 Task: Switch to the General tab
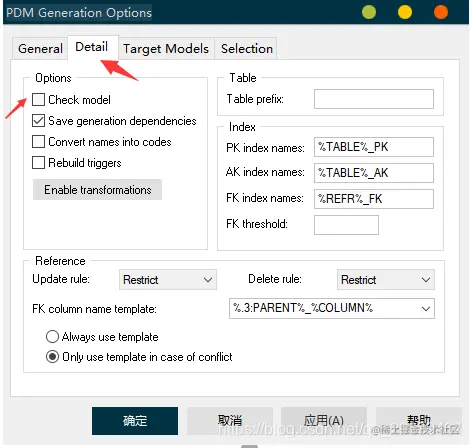coord(40,49)
